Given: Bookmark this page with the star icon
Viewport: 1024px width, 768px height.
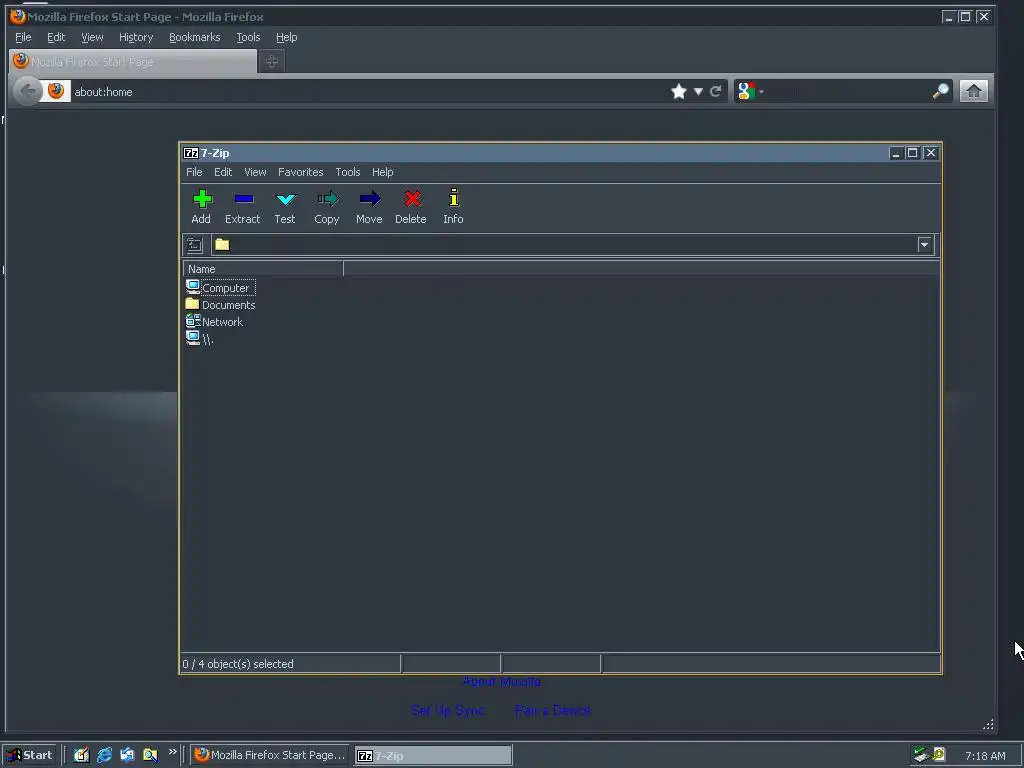Looking at the screenshot, I should [679, 91].
